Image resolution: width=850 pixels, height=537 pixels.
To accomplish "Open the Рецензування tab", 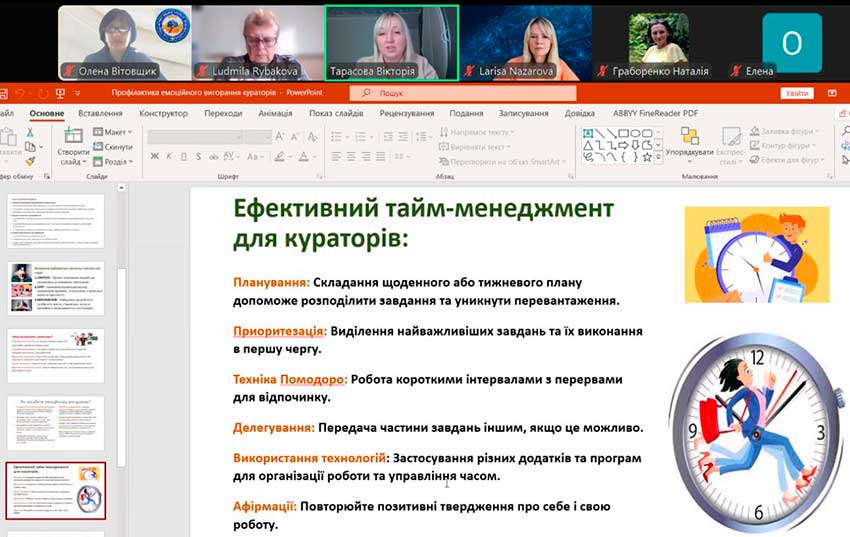I will click(407, 113).
